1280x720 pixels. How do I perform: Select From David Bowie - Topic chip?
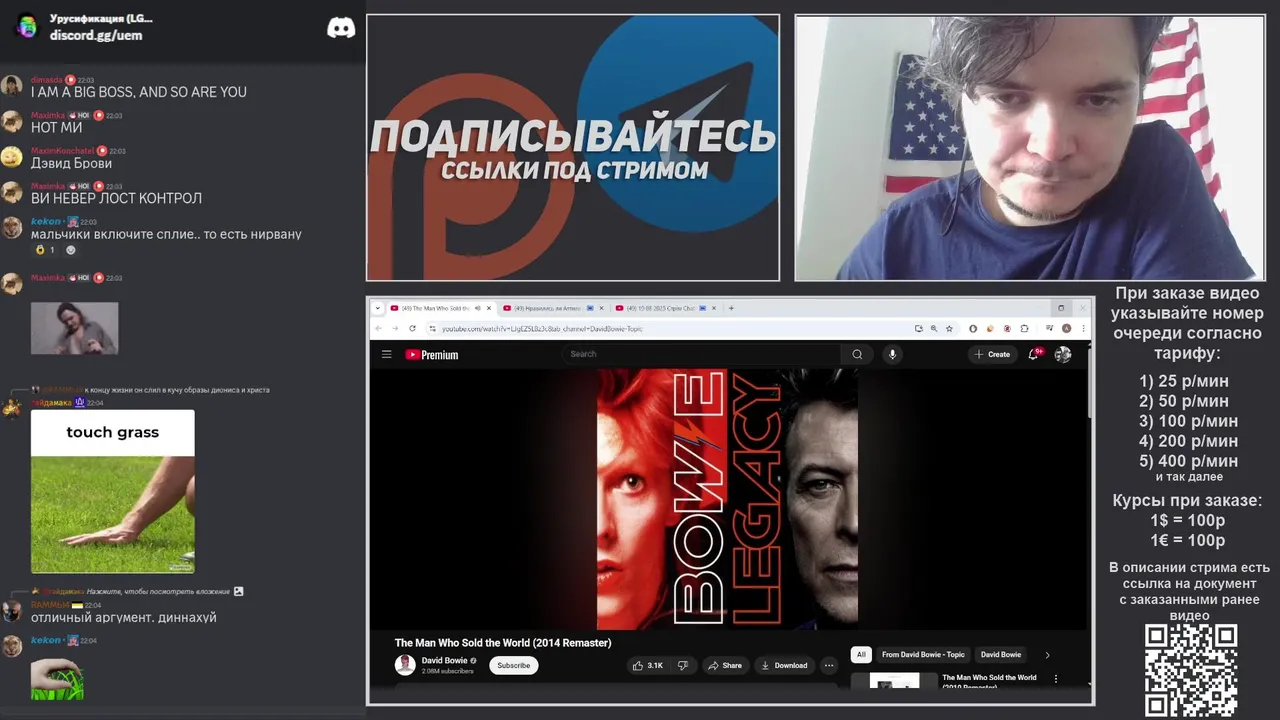[x=923, y=655]
